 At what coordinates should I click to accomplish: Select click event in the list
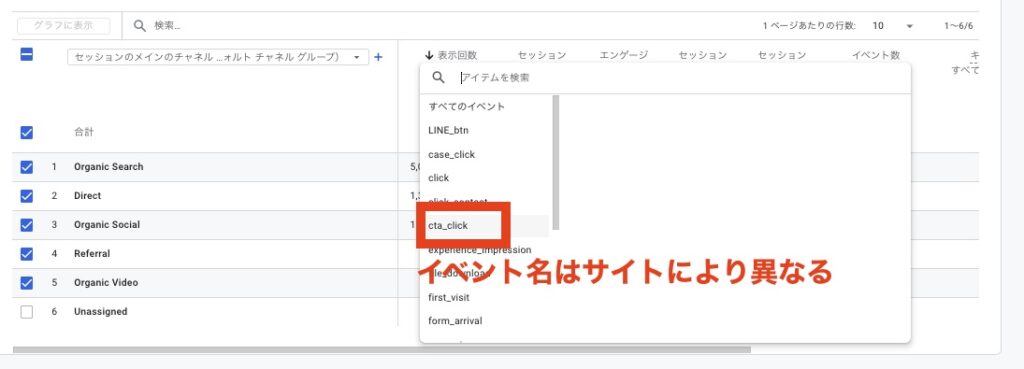[x=438, y=178]
